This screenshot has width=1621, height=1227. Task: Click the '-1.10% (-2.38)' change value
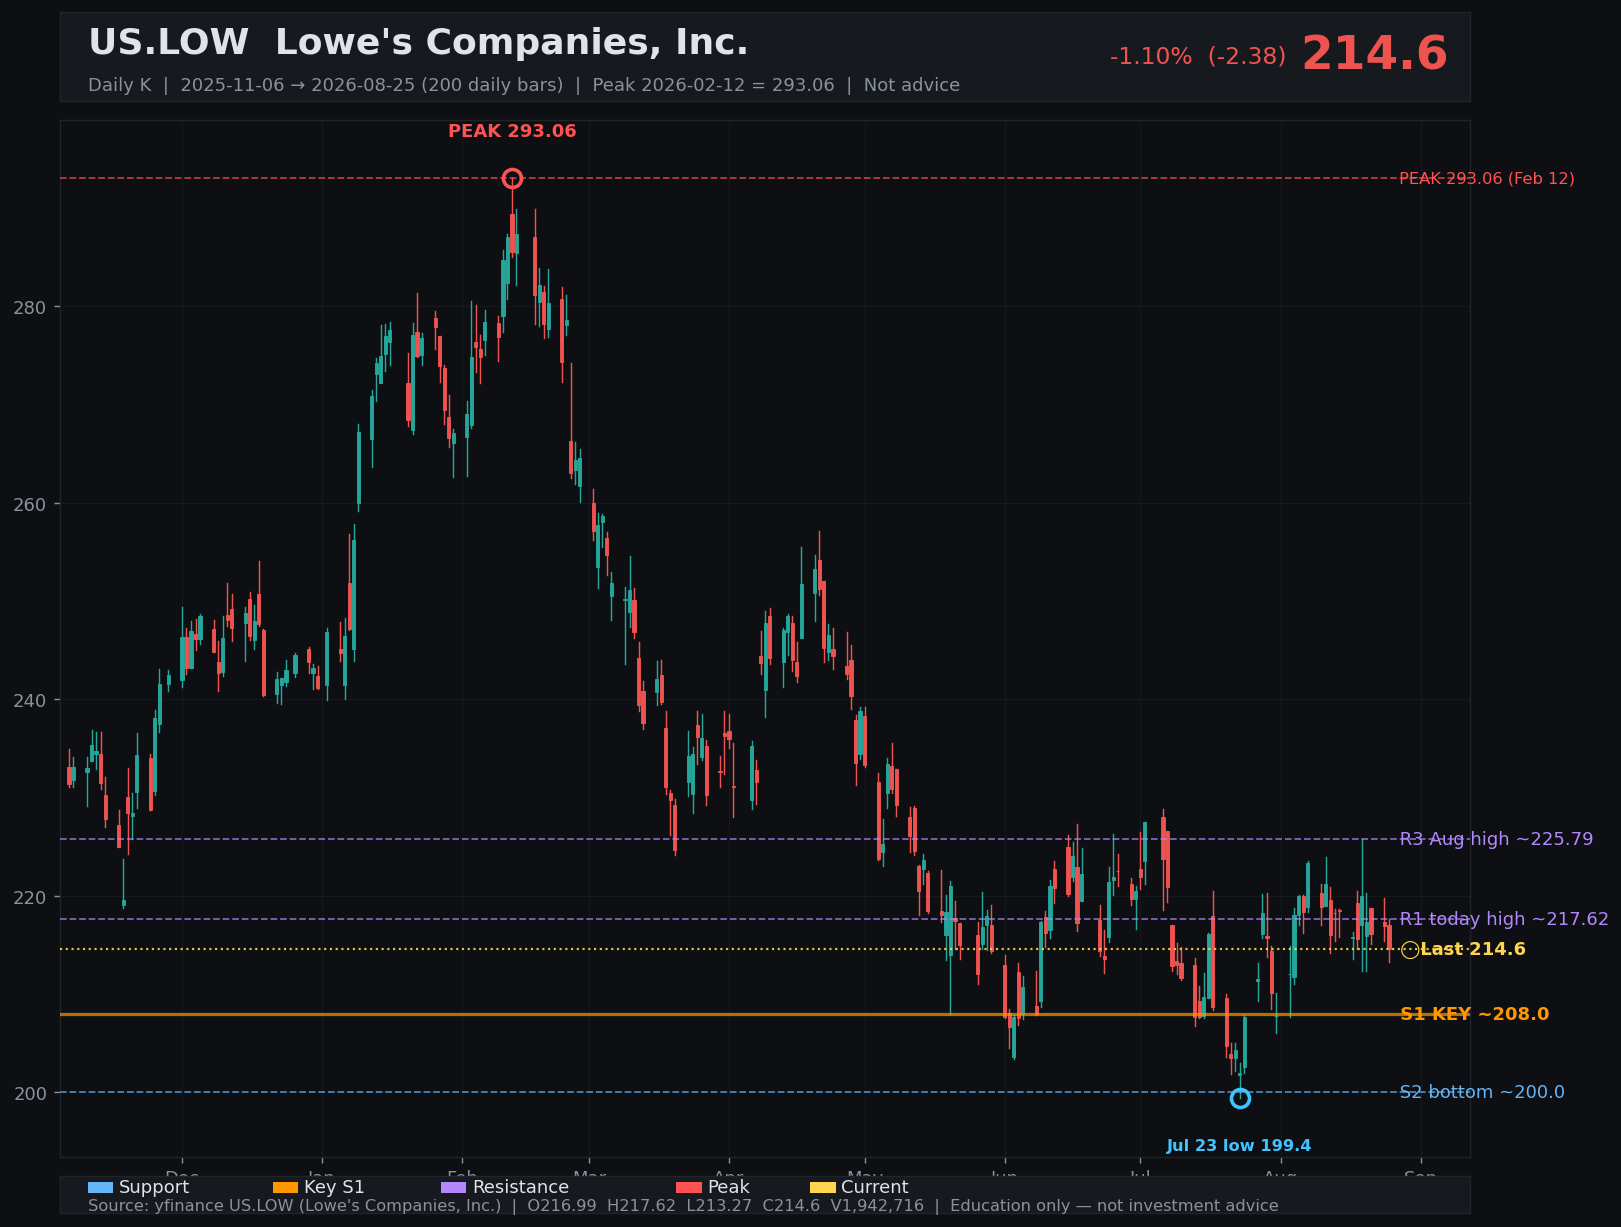pyautogui.click(x=1198, y=57)
